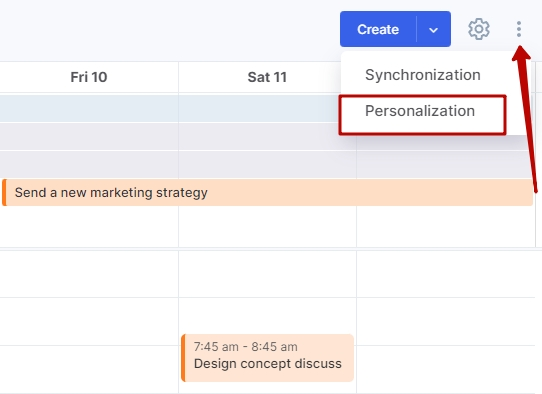Open the Design concept discuss event
Screen dimensions: 542x394
(x=268, y=358)
